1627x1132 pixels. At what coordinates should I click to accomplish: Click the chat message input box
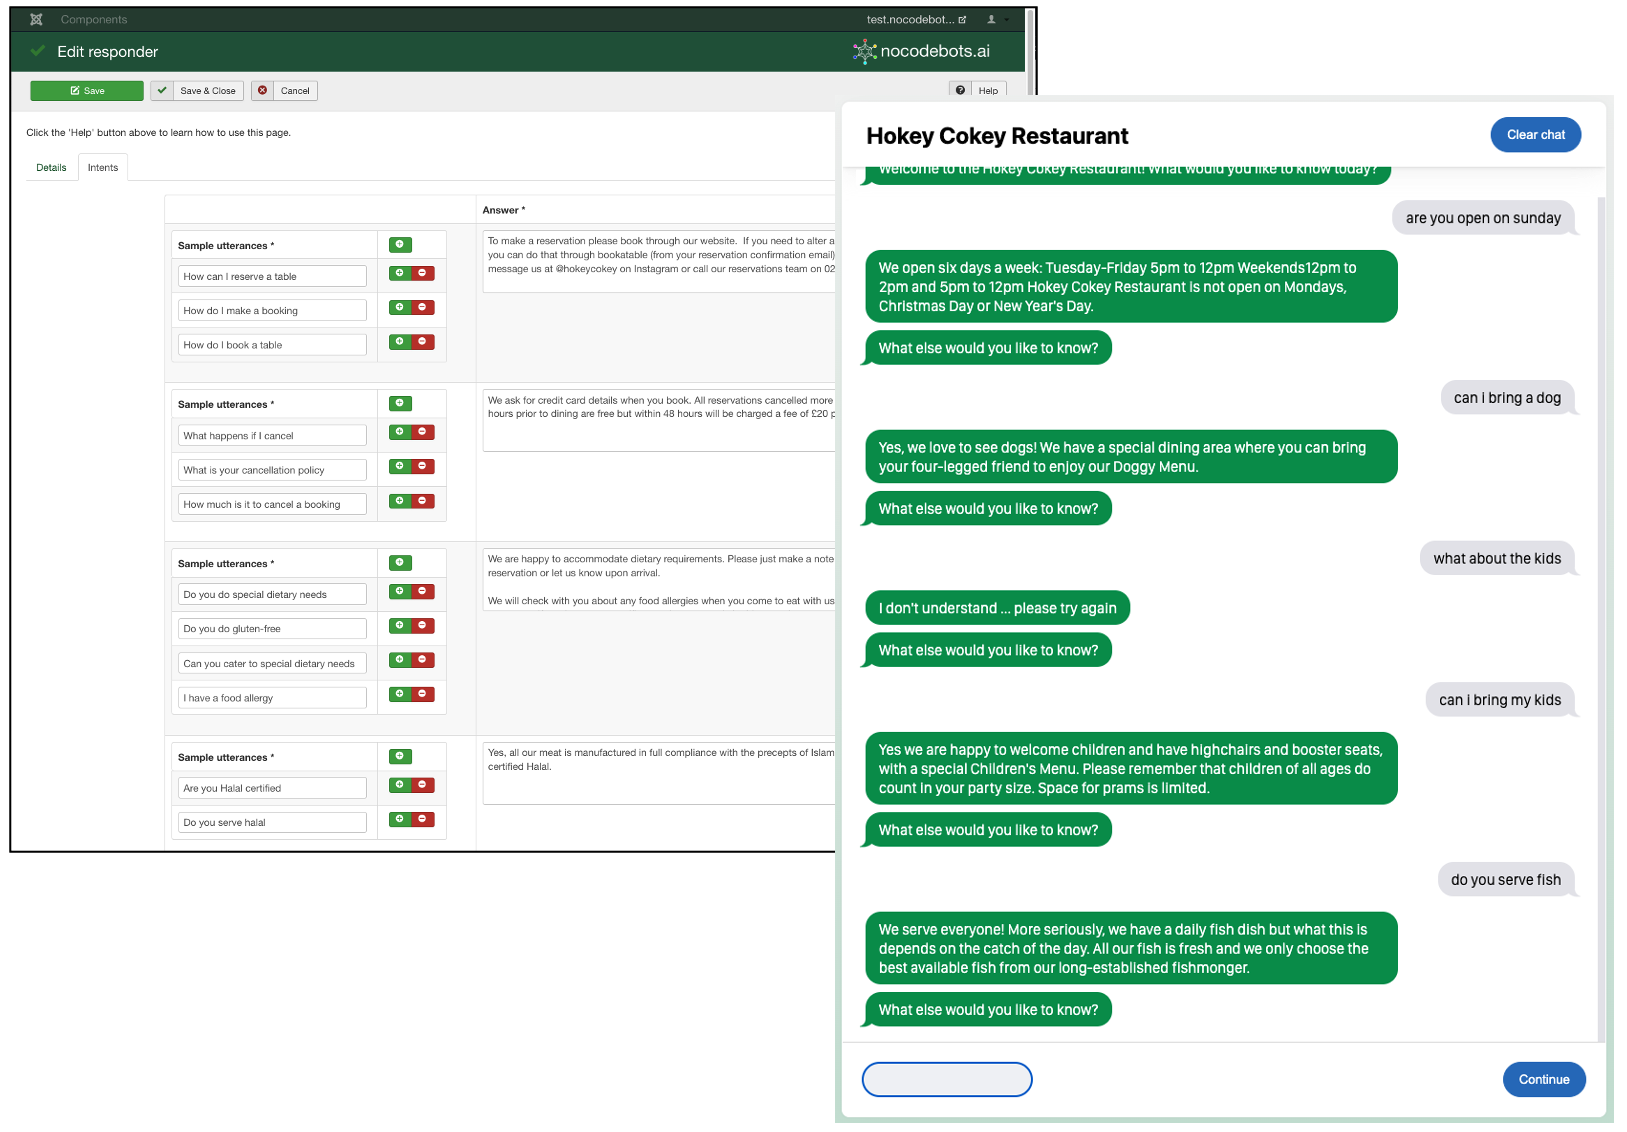click(946, 1079)
